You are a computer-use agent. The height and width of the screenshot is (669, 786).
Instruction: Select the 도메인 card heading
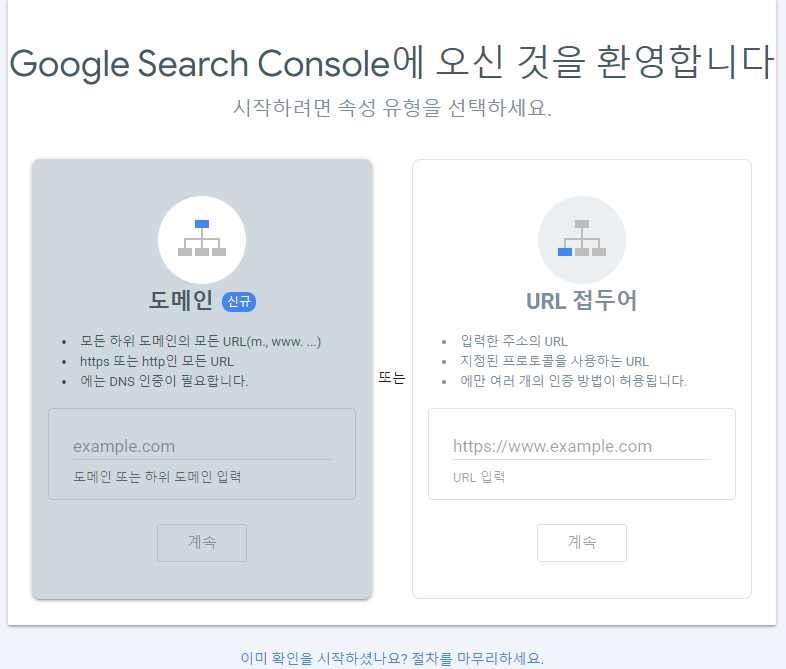click(181, 301)
